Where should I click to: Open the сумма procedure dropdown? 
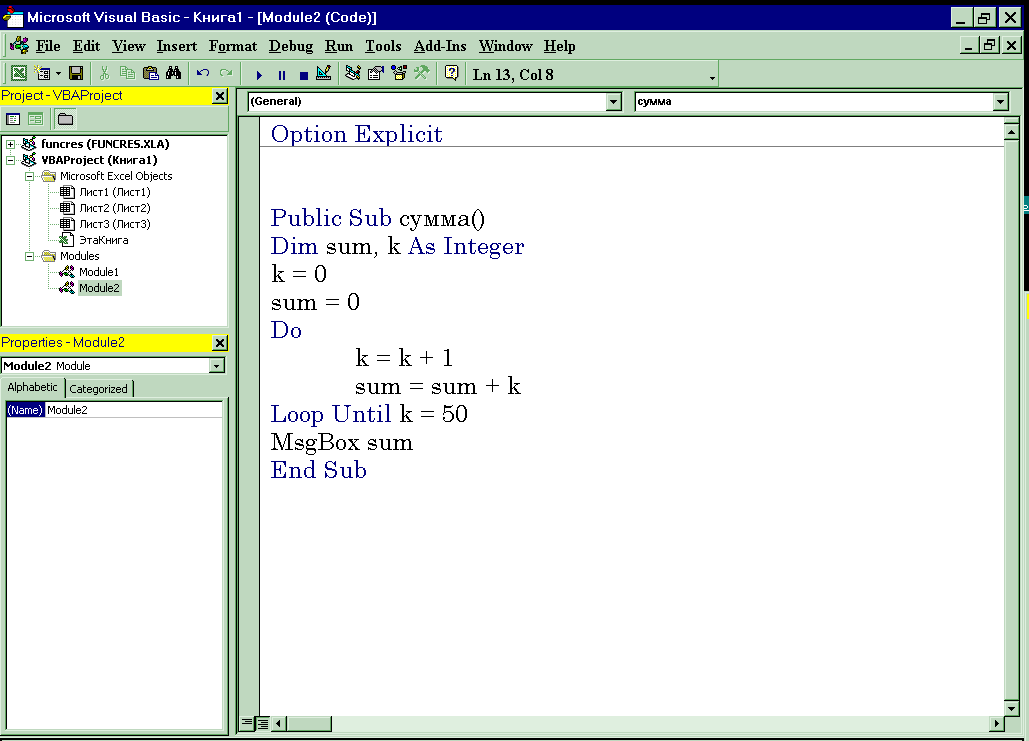click(x=1000, y=102)
